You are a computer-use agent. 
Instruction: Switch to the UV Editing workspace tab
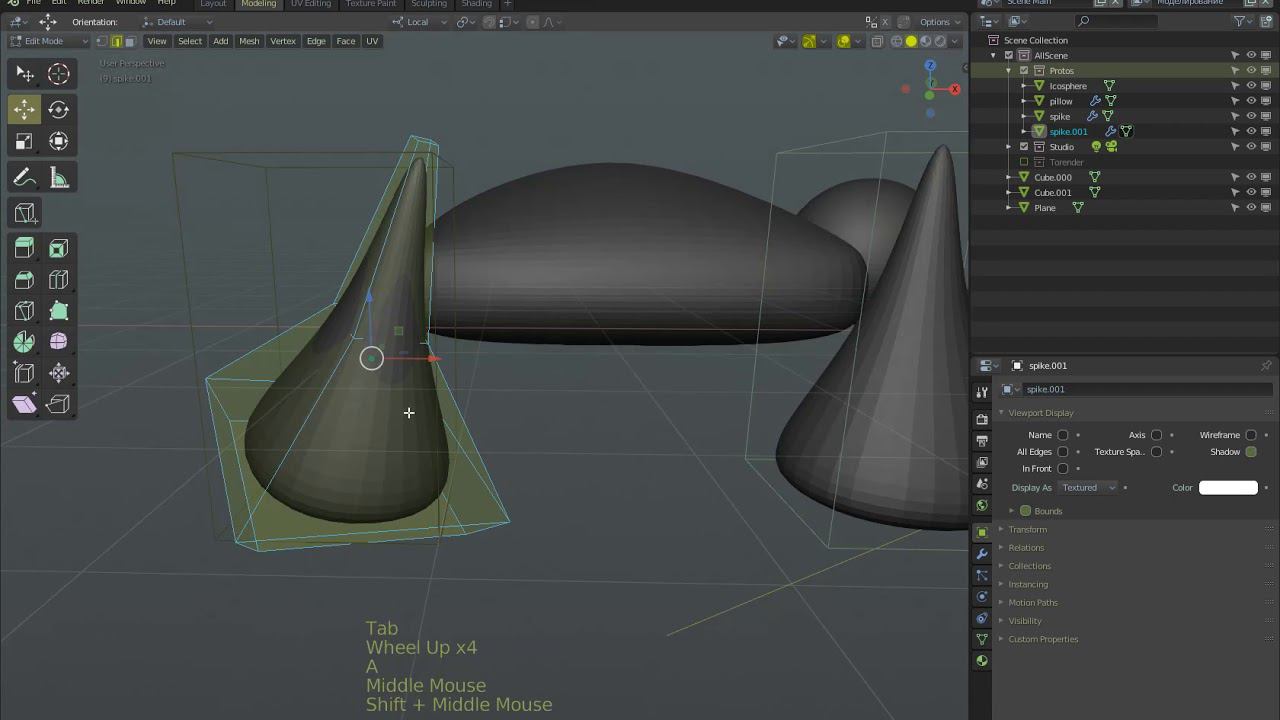click(310, 4)
